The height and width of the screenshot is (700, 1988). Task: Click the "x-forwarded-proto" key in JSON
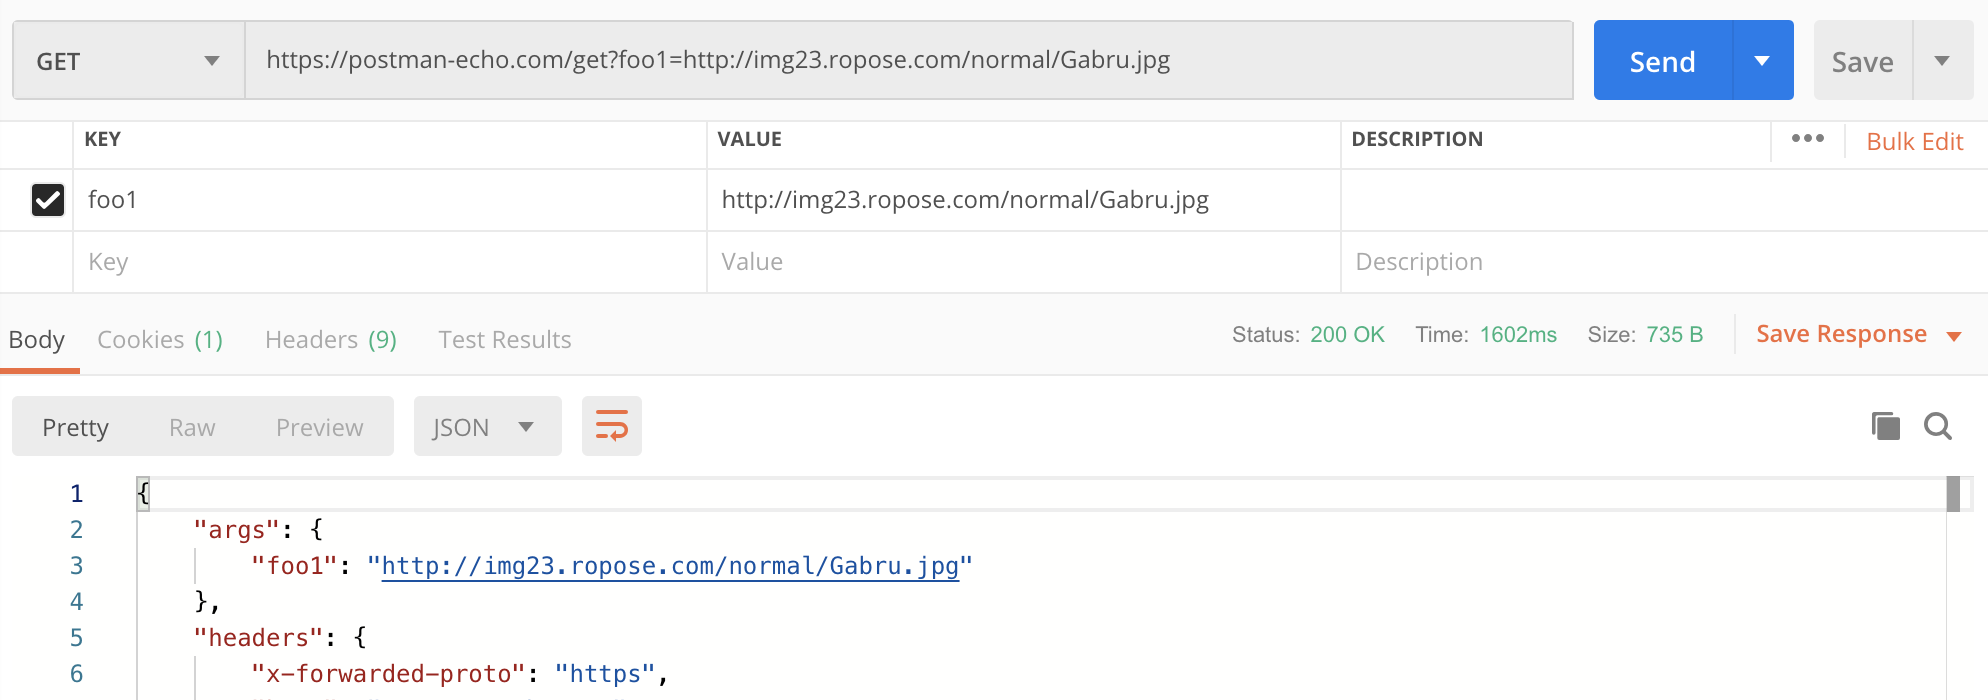[388, 674]
